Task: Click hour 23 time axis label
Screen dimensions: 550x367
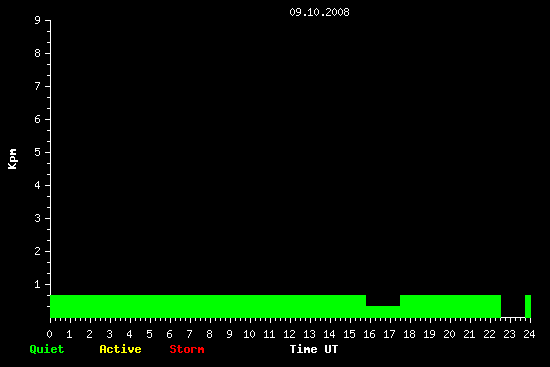Action: click(x=509, y=334)
